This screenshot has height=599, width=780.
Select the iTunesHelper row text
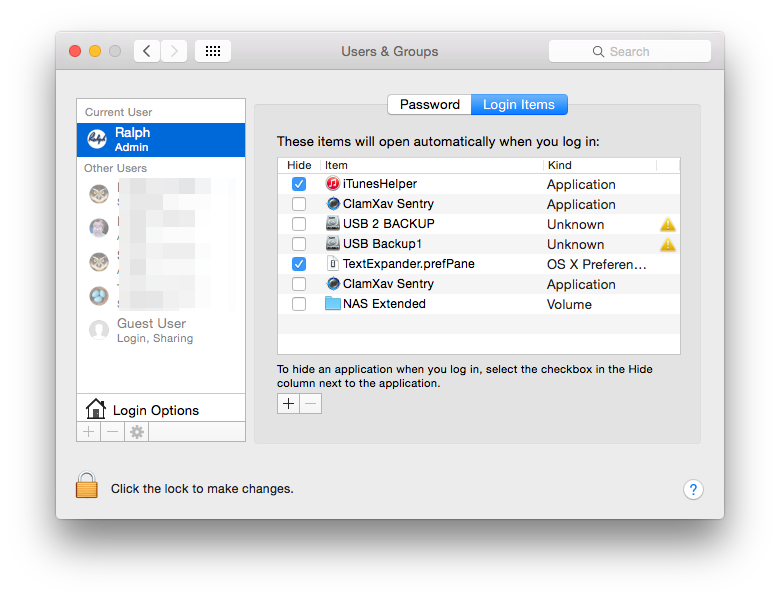380,184
